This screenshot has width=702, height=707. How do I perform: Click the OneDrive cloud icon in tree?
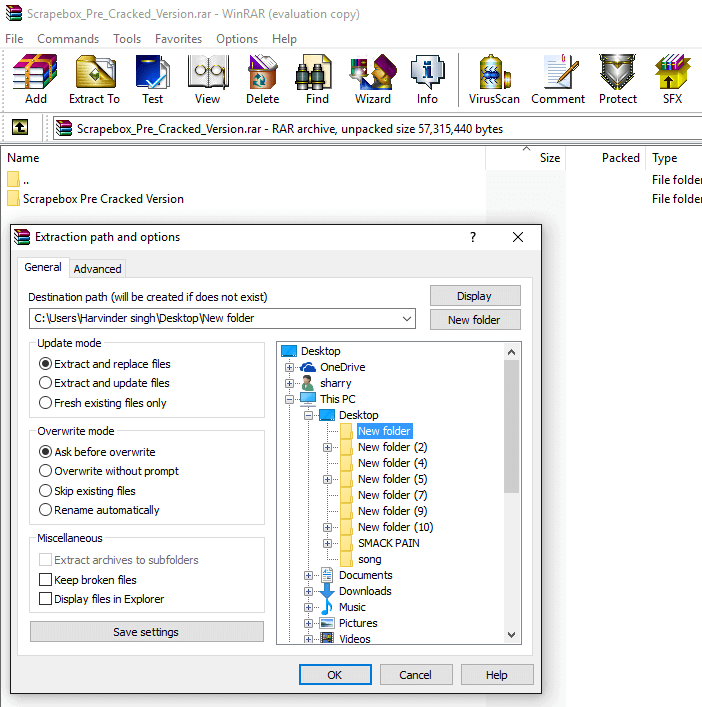[x=308, y=367]
